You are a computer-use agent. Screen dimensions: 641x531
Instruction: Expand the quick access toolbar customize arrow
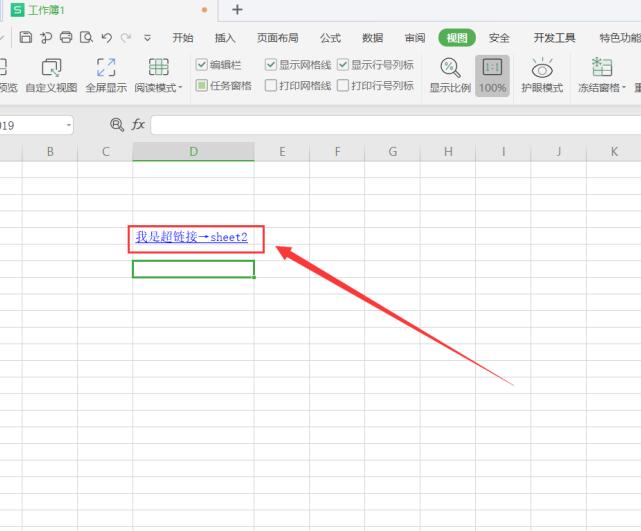click(148, 38)
